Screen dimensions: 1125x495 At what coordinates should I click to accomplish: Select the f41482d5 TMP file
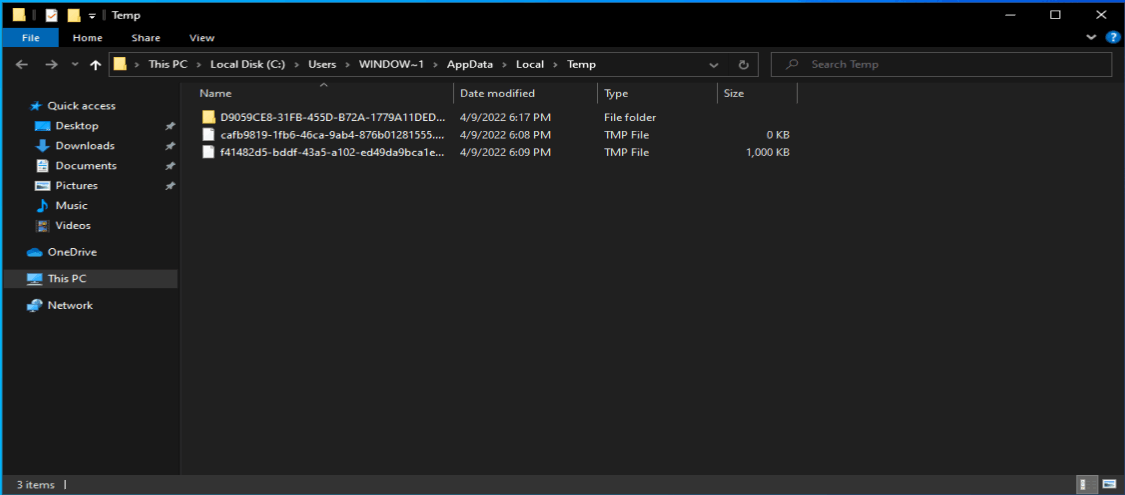[332, 152]
